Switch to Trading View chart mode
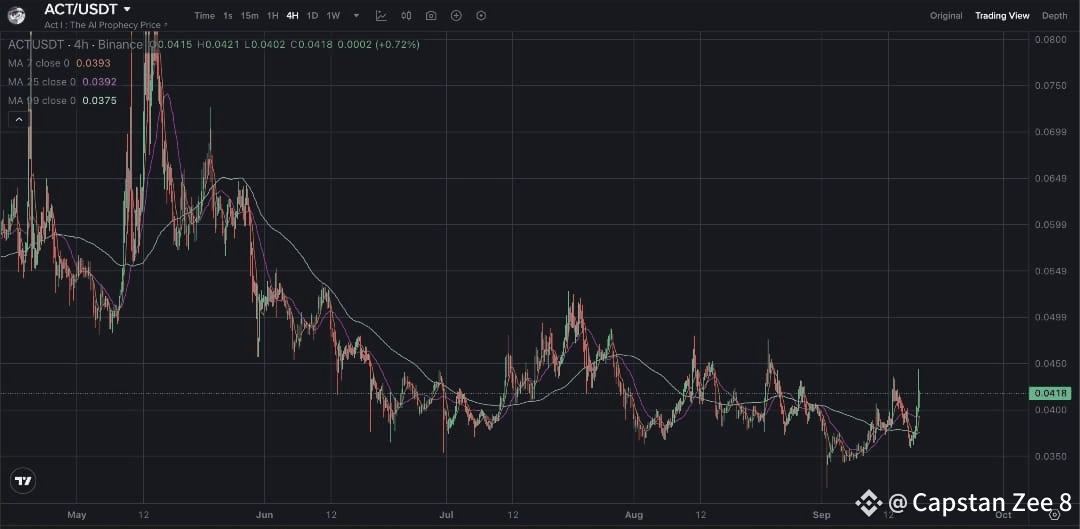Image resolution: width=1080 pixels, height=529 pixels. (1002, 15)
